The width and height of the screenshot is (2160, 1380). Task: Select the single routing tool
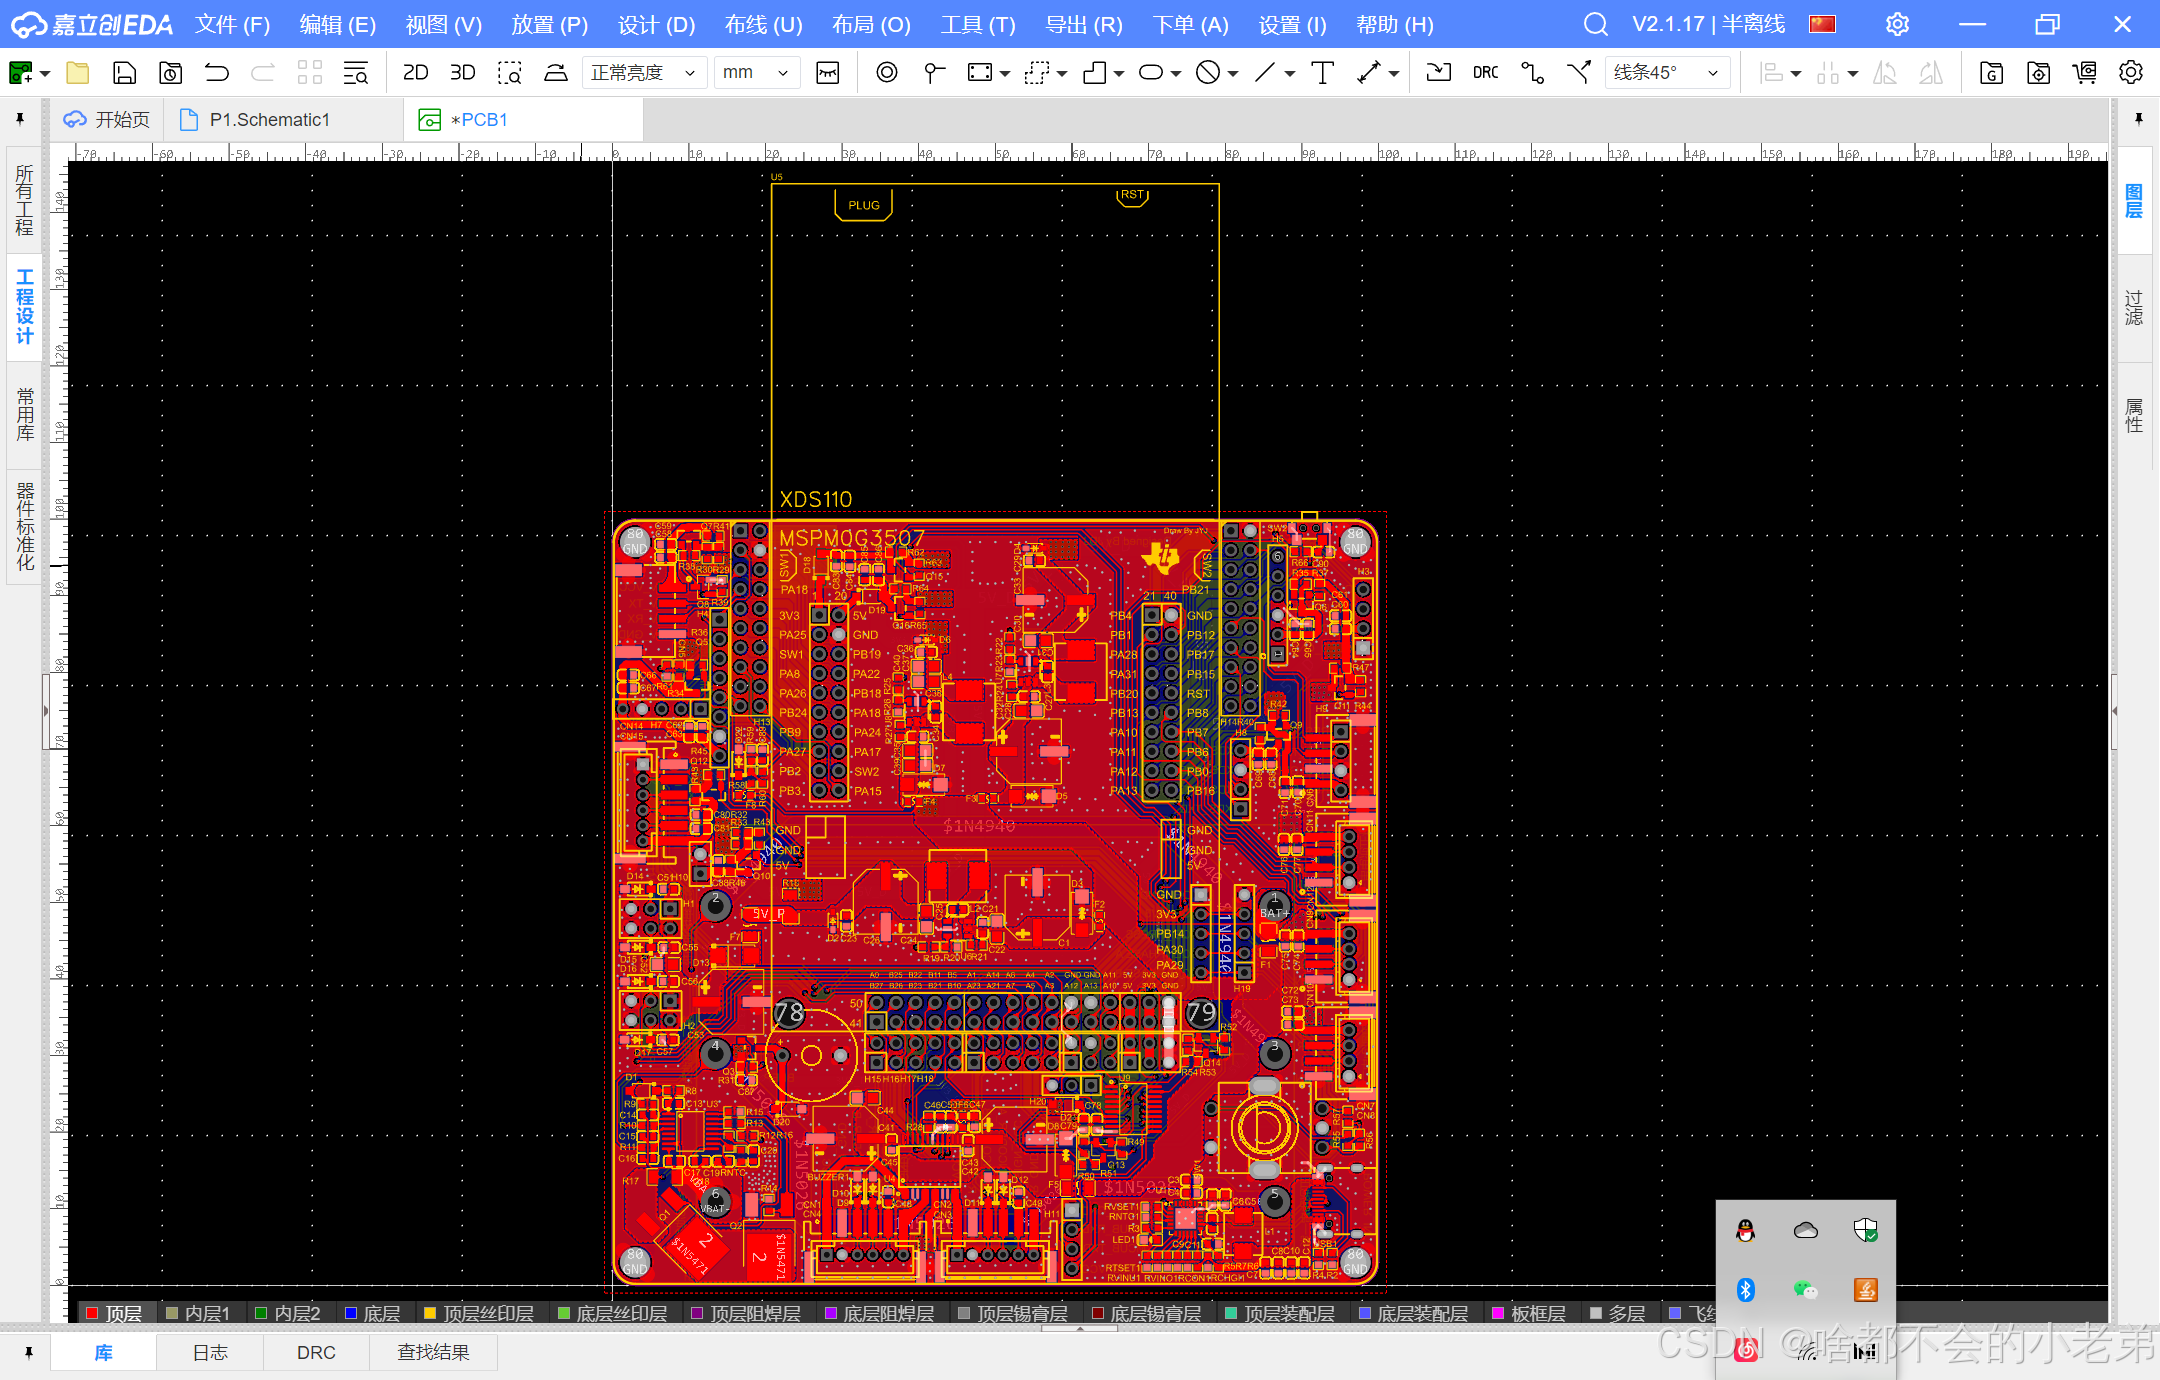pos(1532,72)
